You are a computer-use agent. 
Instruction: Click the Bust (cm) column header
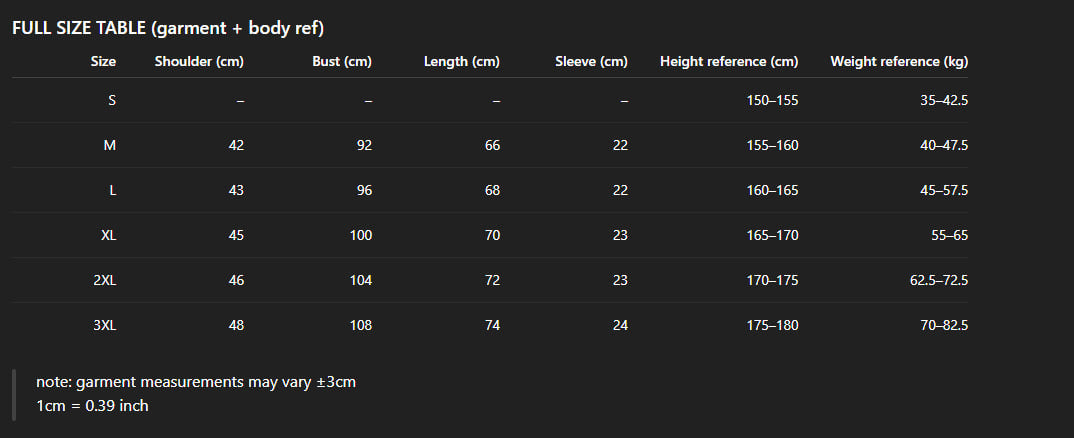point(342,61)
